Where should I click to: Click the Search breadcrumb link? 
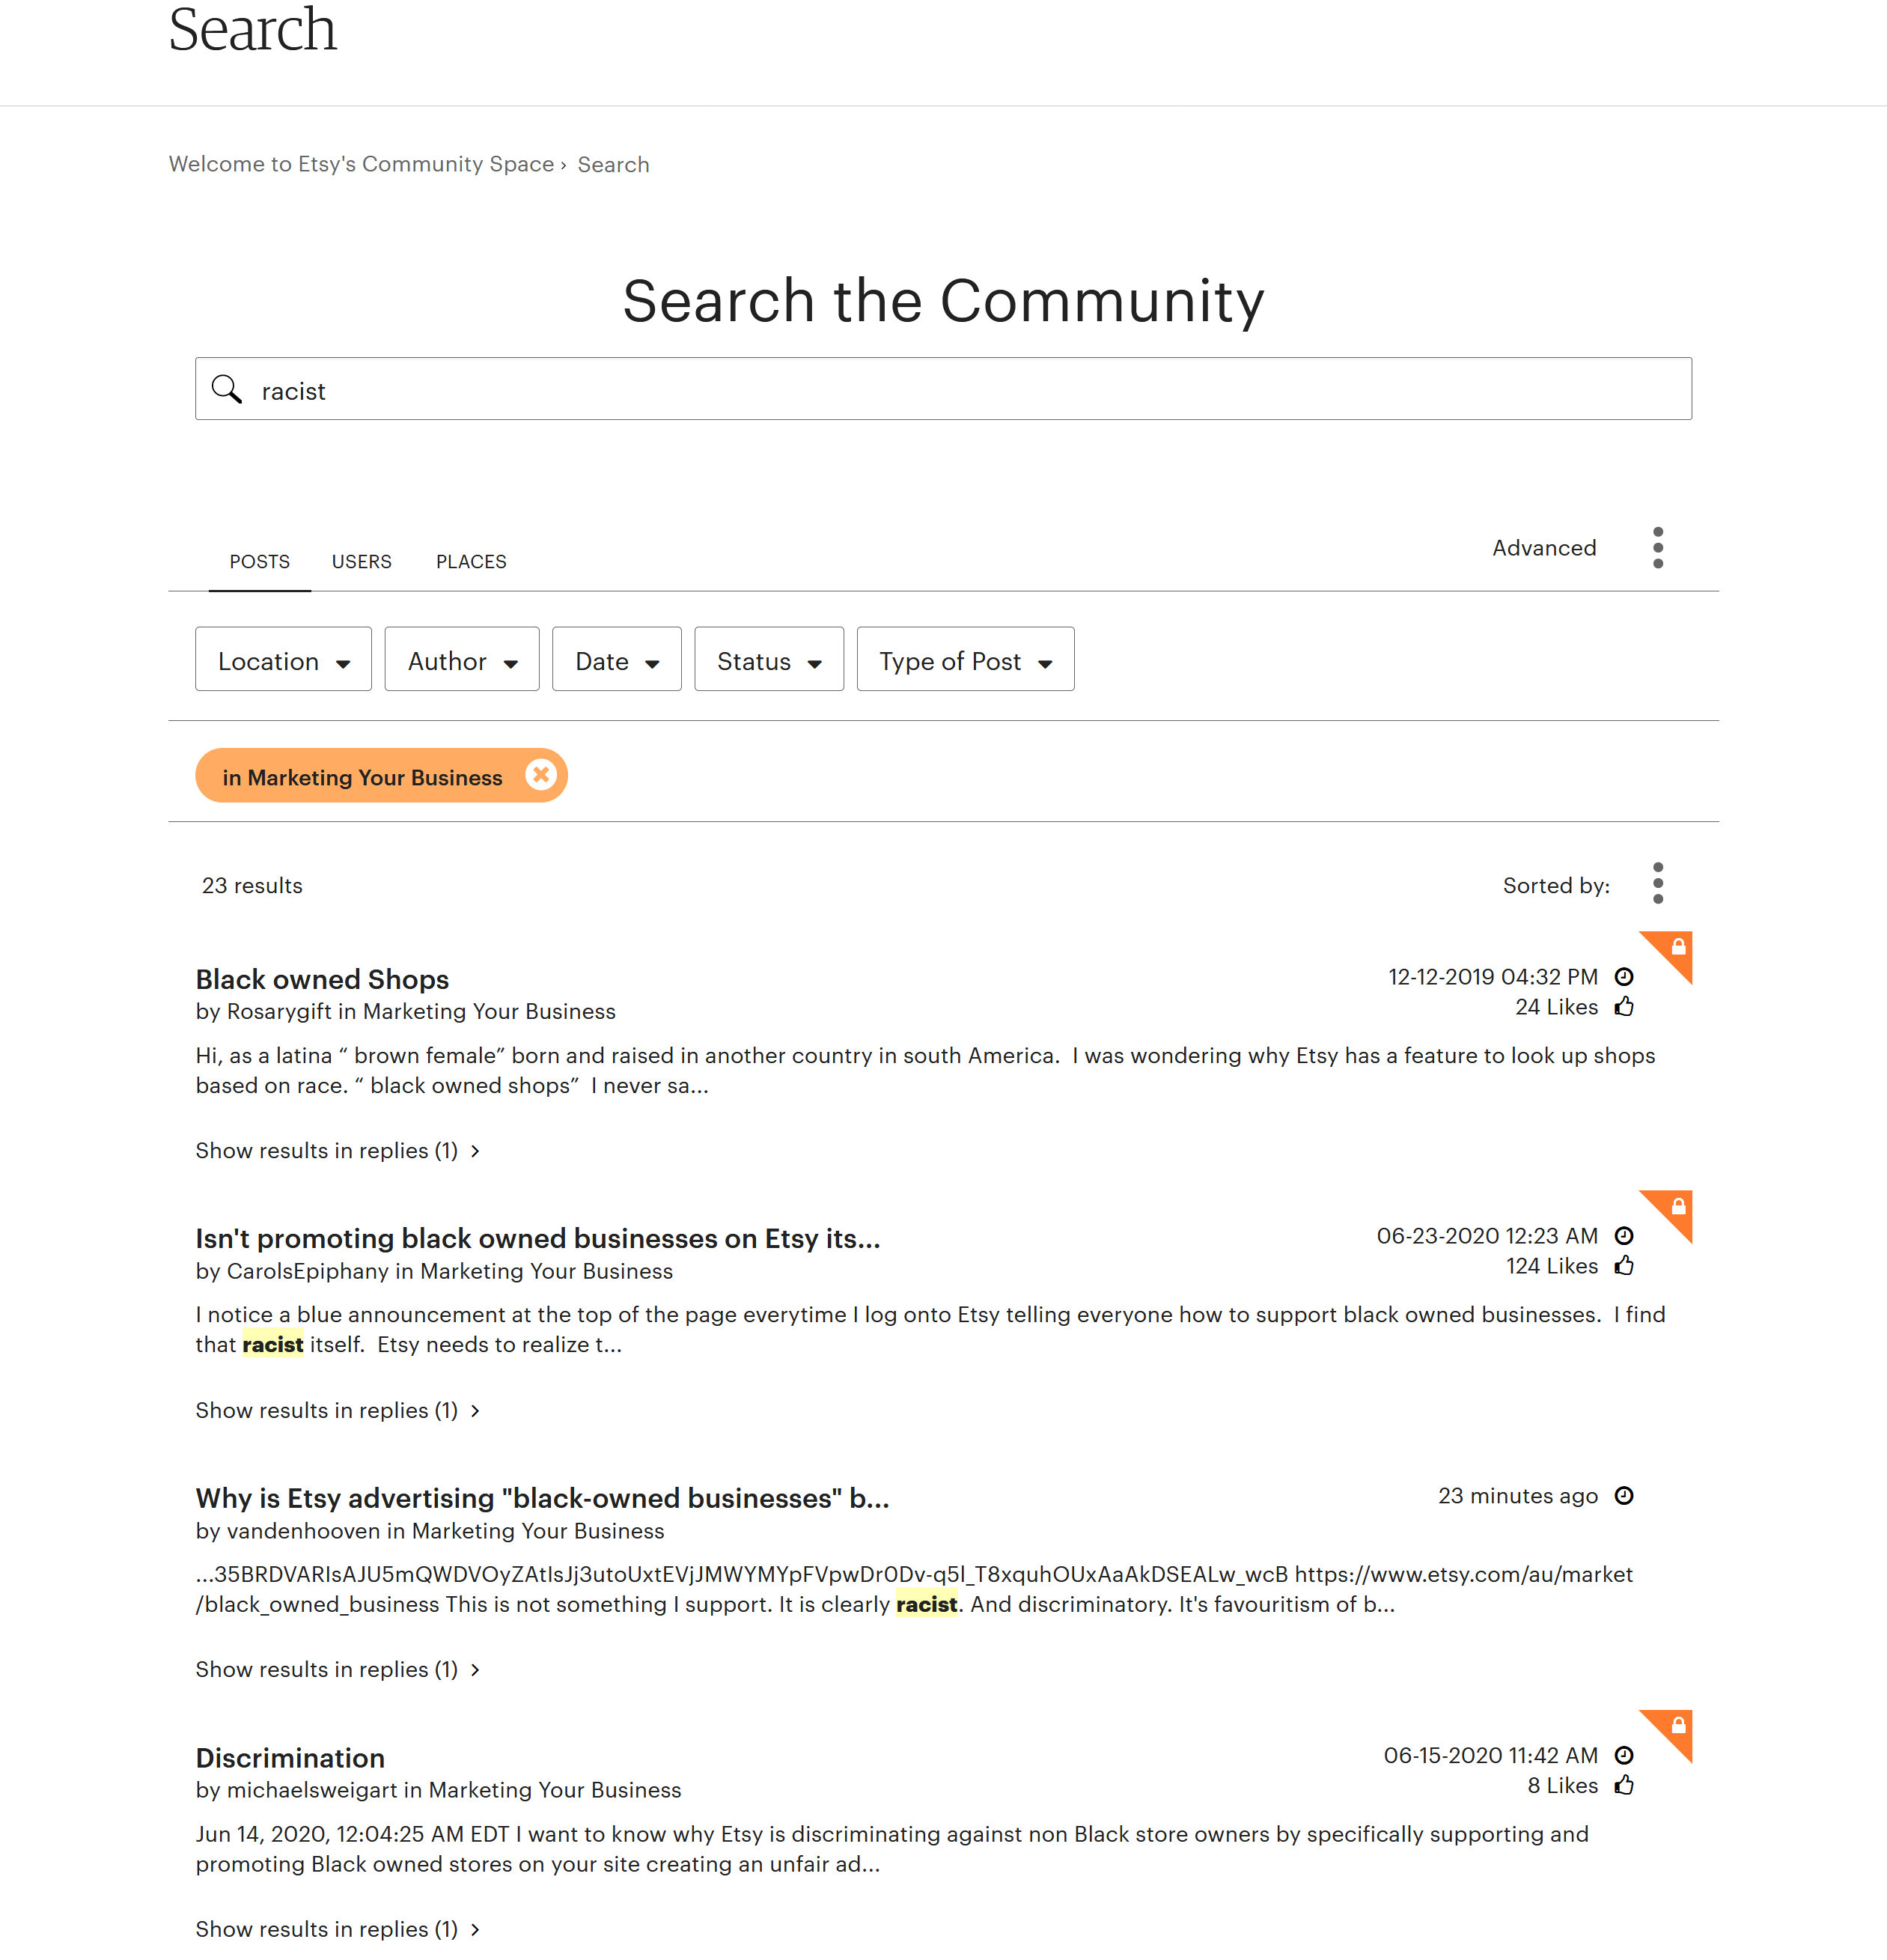pyautogui.click(x=613, y=165)
